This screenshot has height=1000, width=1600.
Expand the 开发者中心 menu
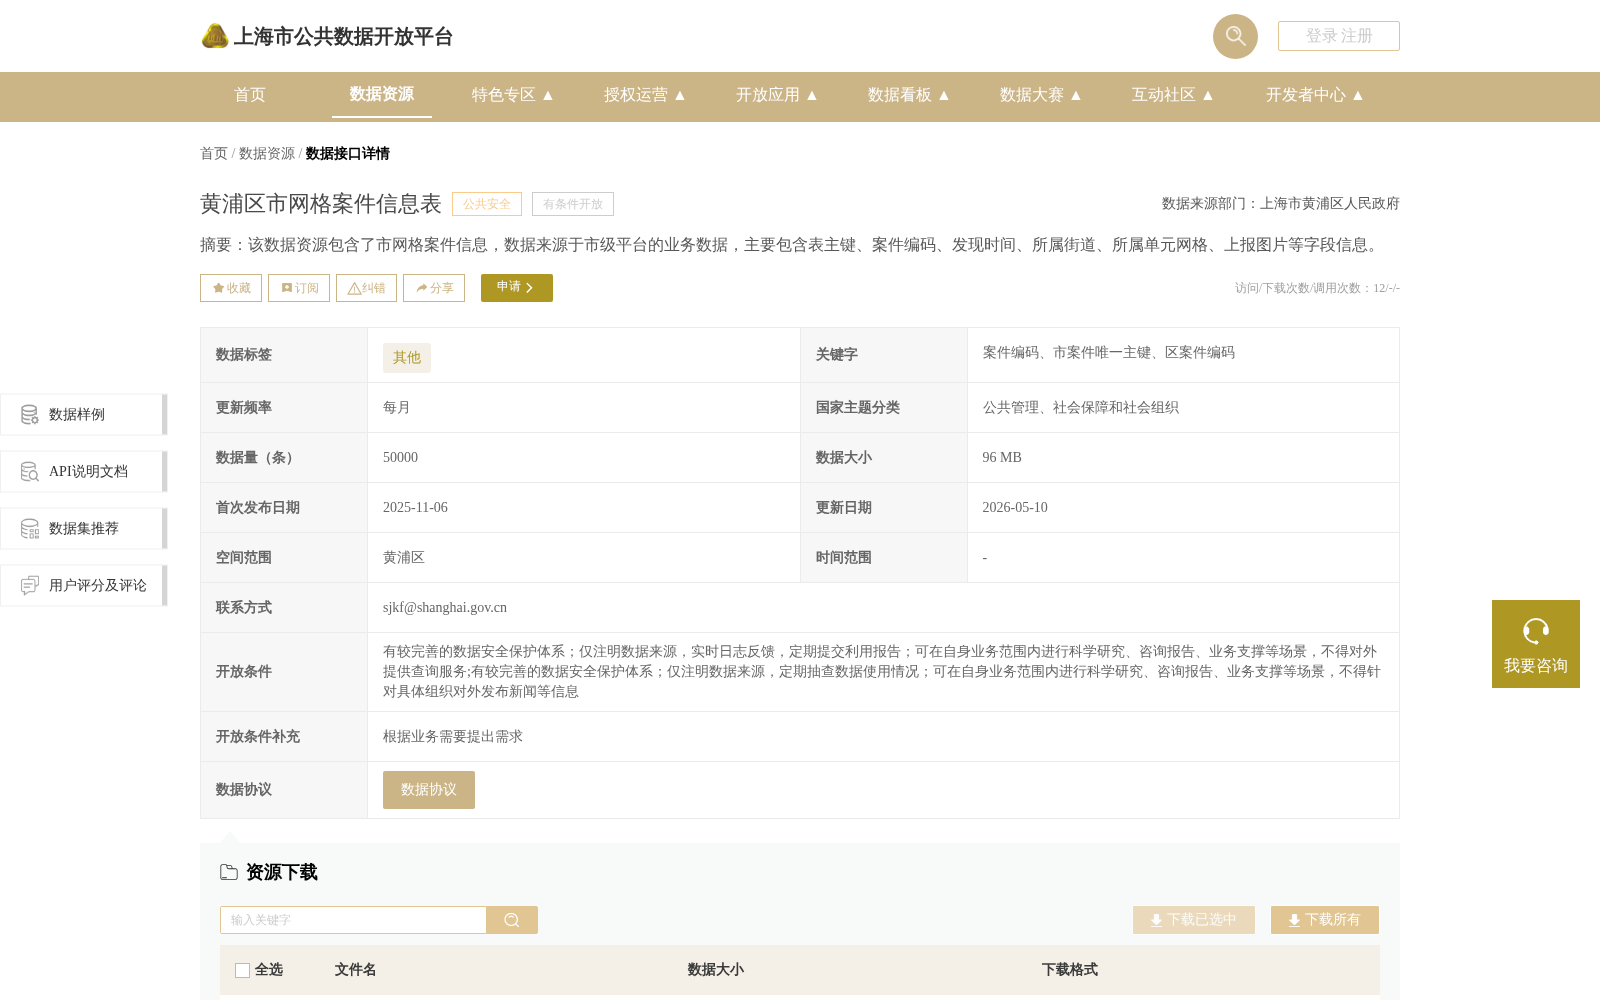[x=1315, y=95]
